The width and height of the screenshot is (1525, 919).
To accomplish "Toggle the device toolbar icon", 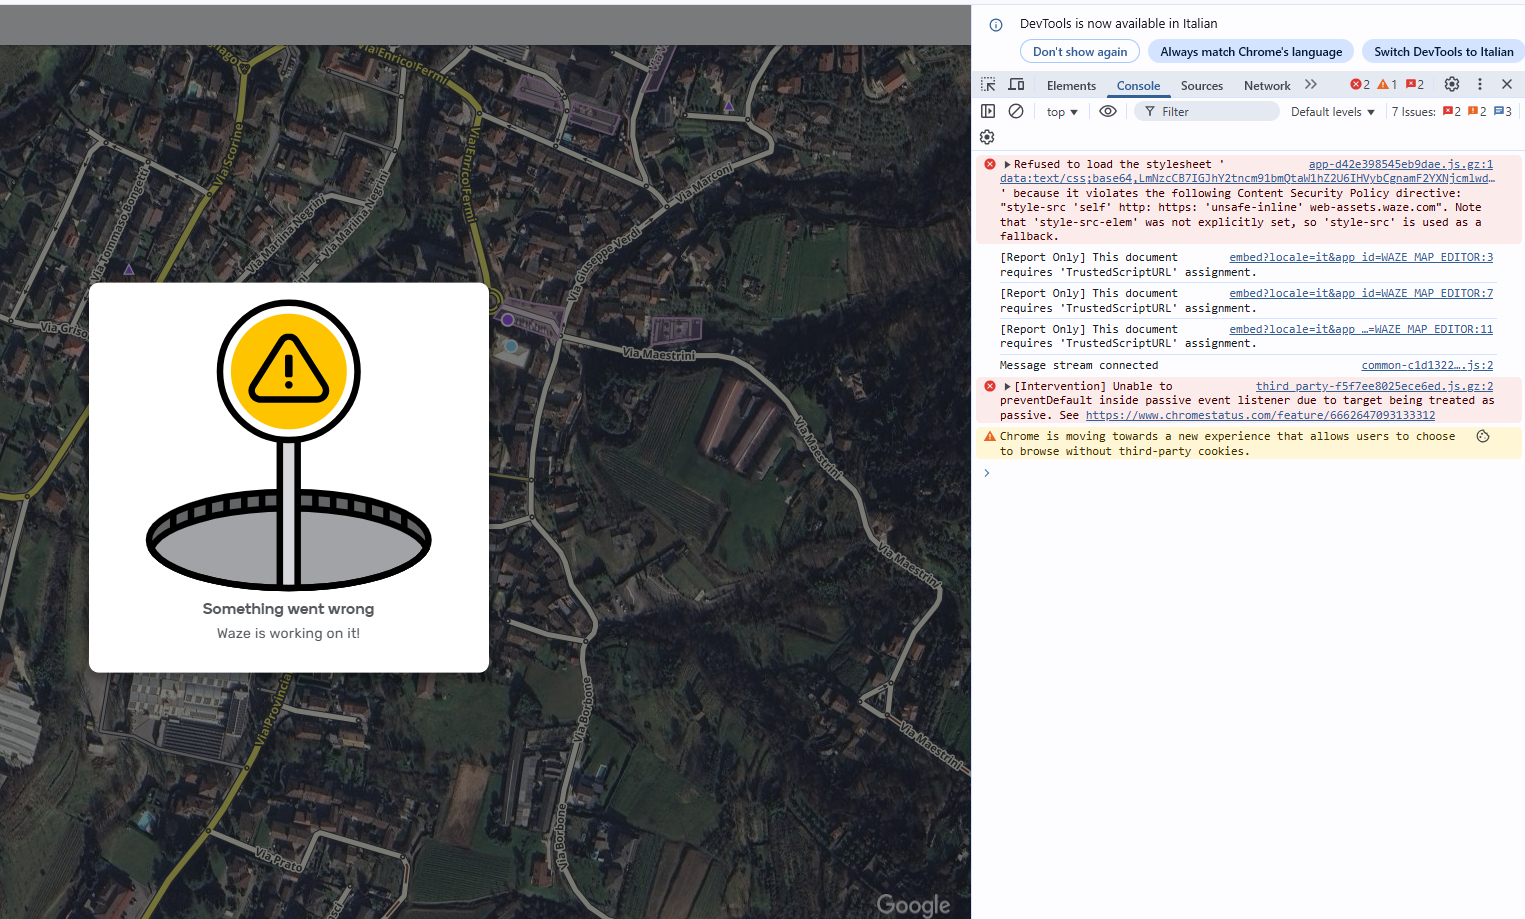I will (x=1016, y=85).
